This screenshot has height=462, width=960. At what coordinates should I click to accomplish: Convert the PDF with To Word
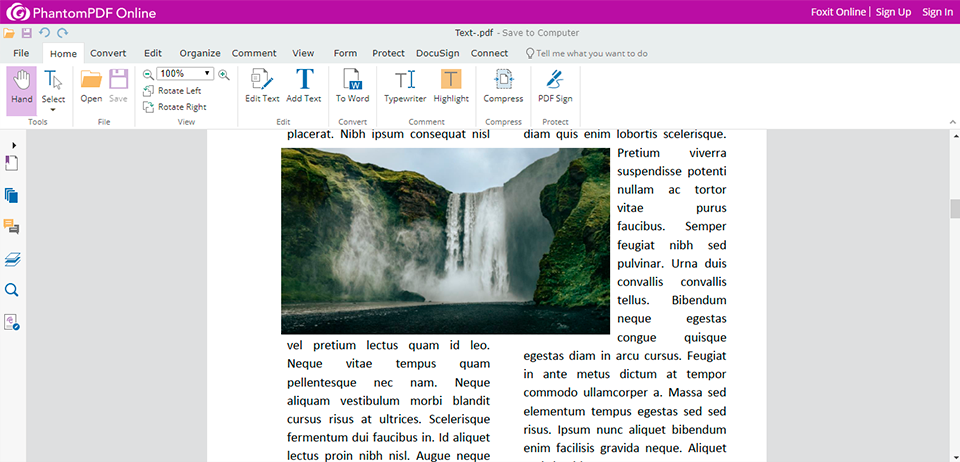[x=352, y=86]
